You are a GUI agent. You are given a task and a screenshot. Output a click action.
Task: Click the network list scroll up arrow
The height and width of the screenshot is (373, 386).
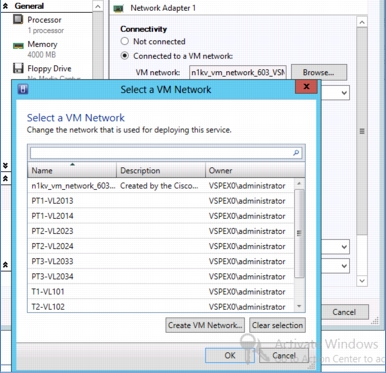[x=299, y=183]
